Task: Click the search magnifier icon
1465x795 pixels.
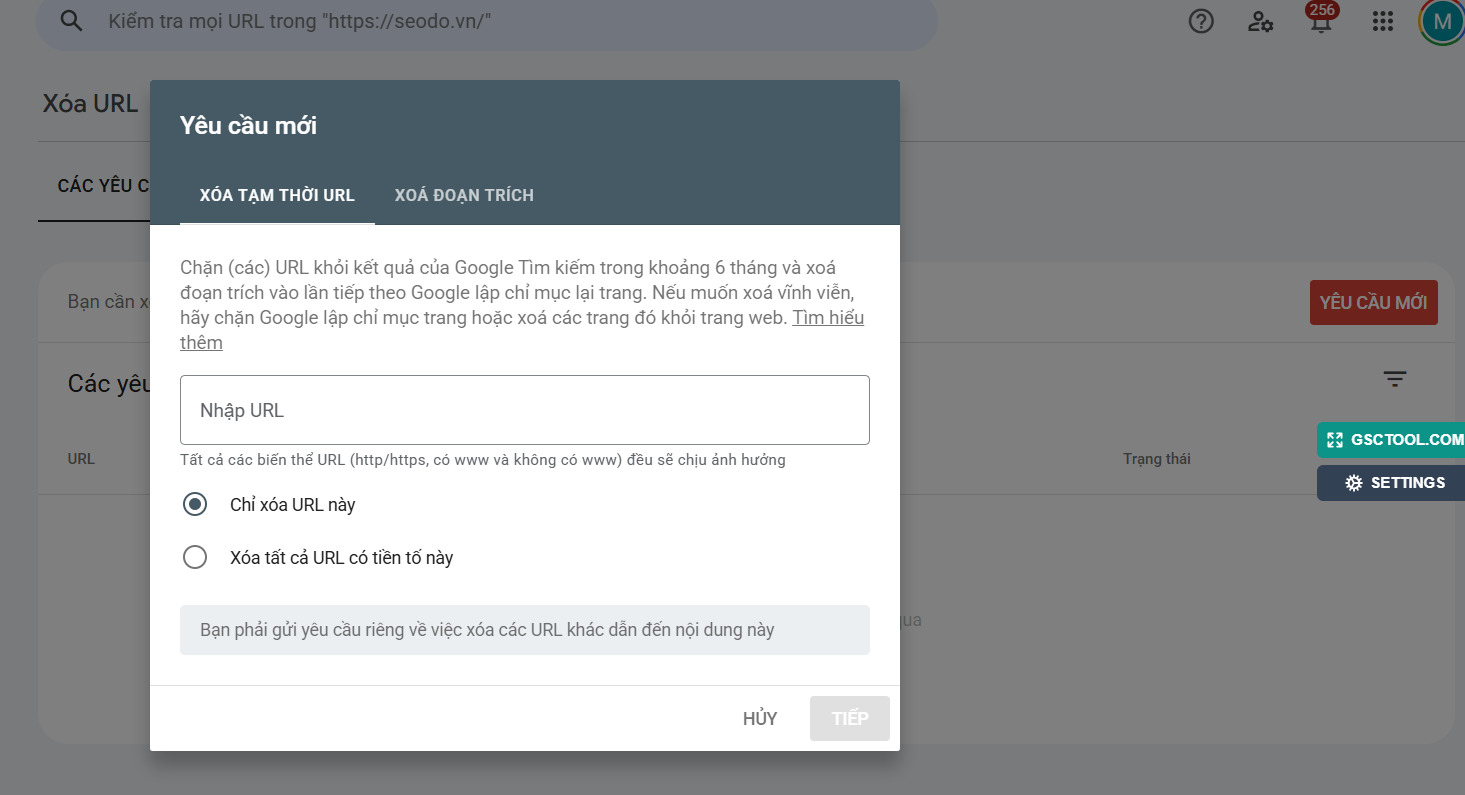Action: click(x=71, y=21)
